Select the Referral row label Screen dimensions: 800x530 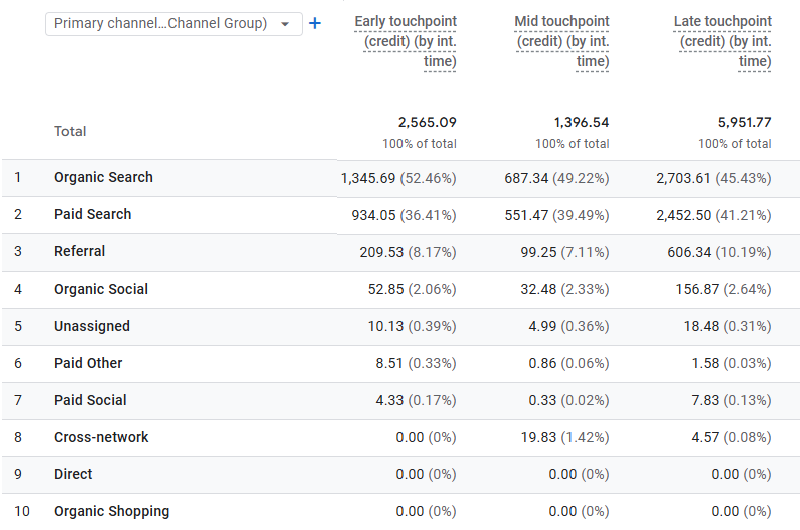pyautogui.click(x=80, y=251)
